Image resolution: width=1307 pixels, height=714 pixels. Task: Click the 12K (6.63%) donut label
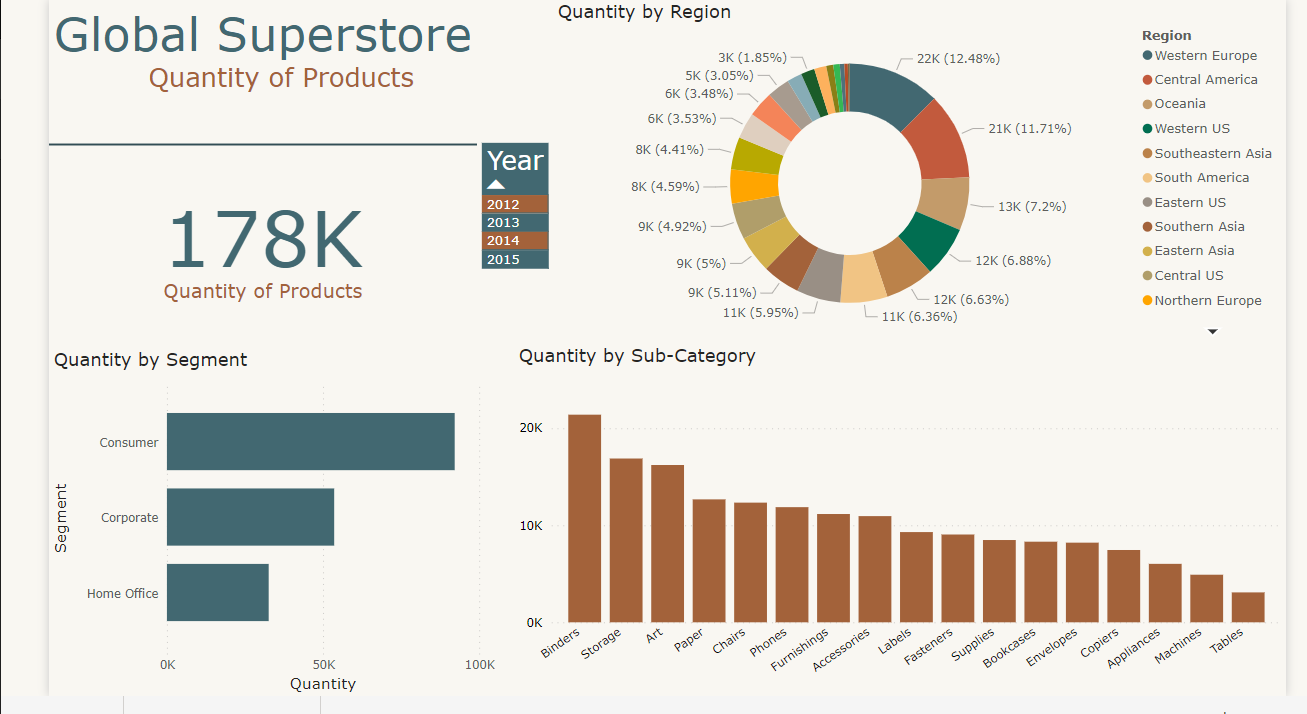970,299
